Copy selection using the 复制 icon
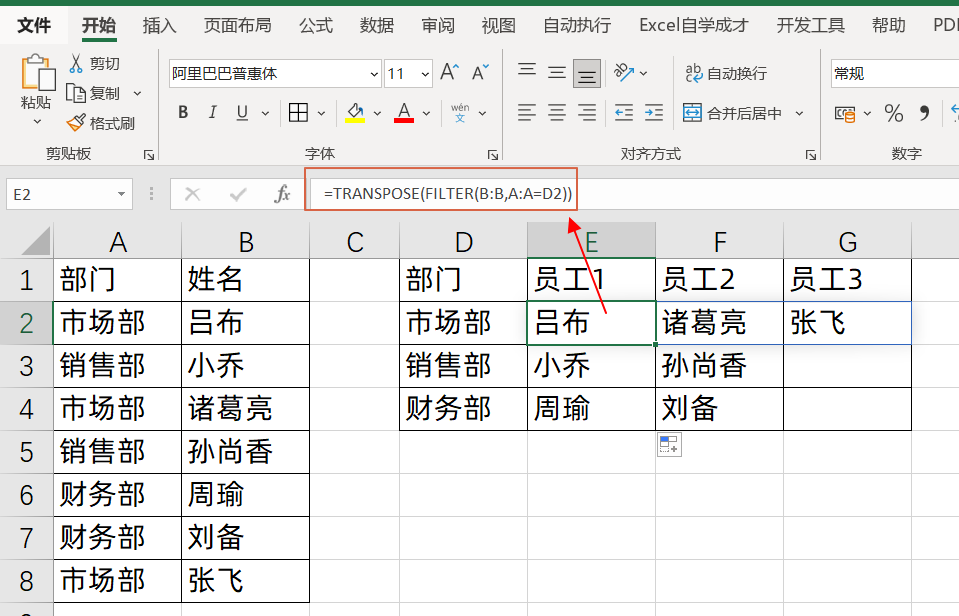The width and height of the screenshot is (959, 616). (76, 94)
